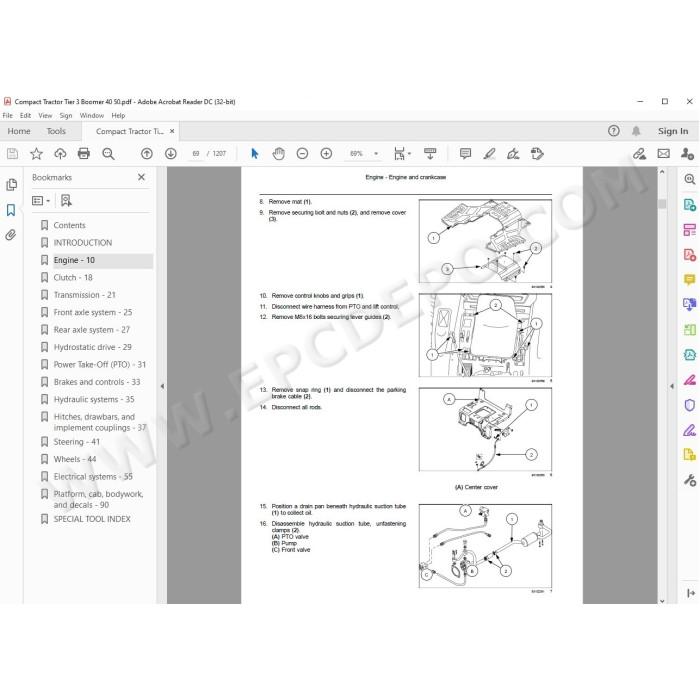Viewport: 700px width, 700px height.
Task: Open More Tools wrench icon
Action: [x=689, y=480]
